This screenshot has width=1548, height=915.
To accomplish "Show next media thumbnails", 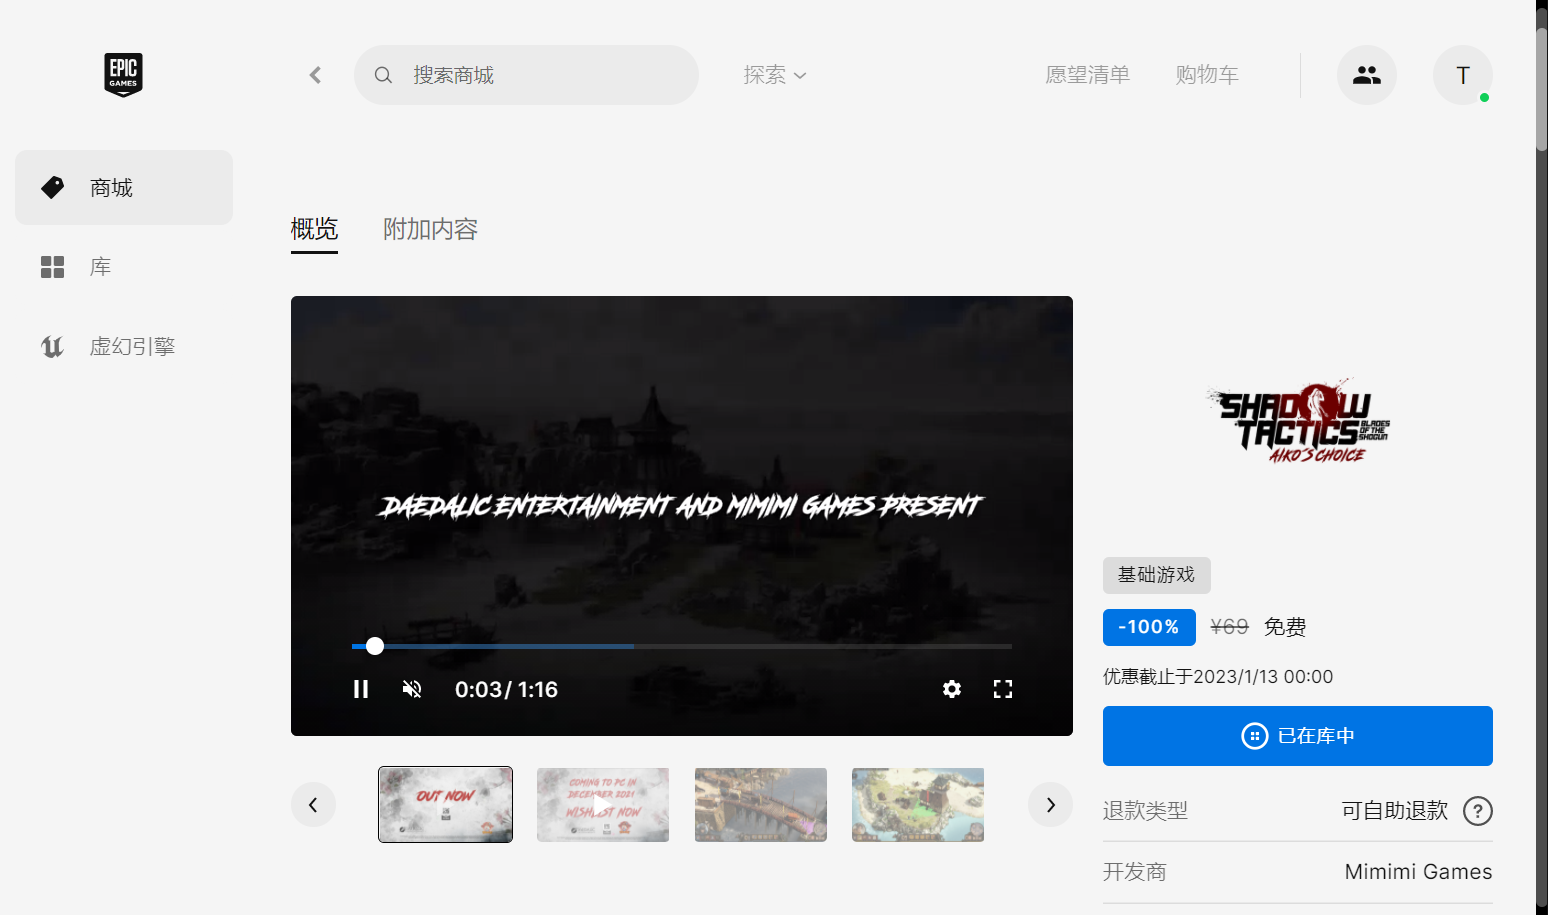I will coord(1050,805).
